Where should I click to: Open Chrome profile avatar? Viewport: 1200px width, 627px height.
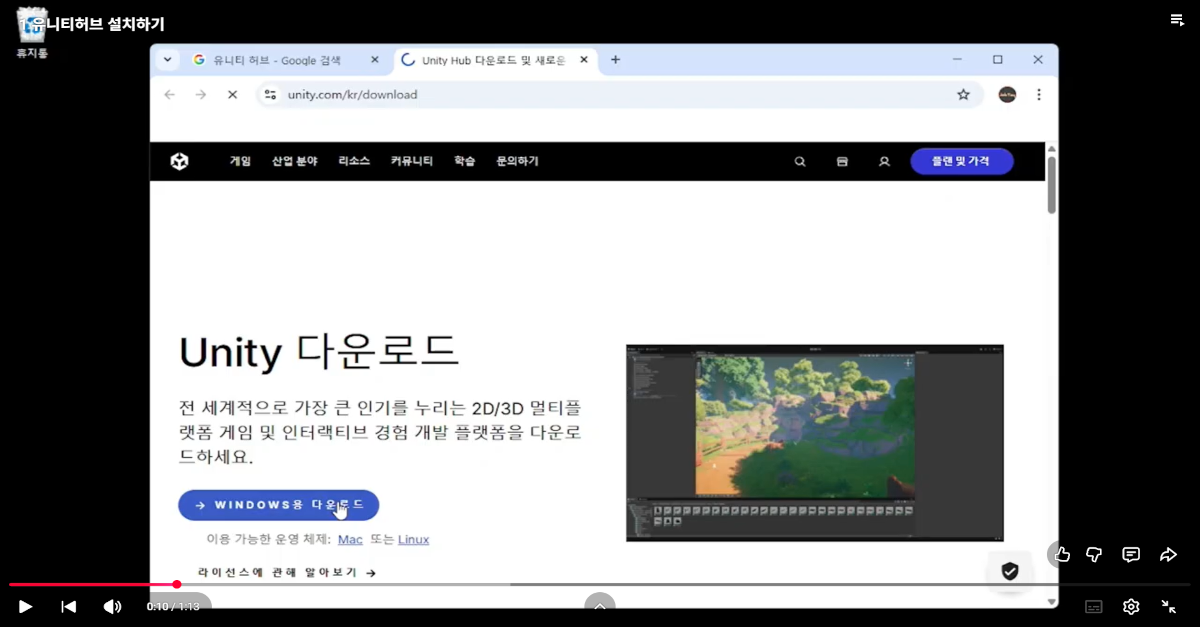click(x=1007, y=94)
